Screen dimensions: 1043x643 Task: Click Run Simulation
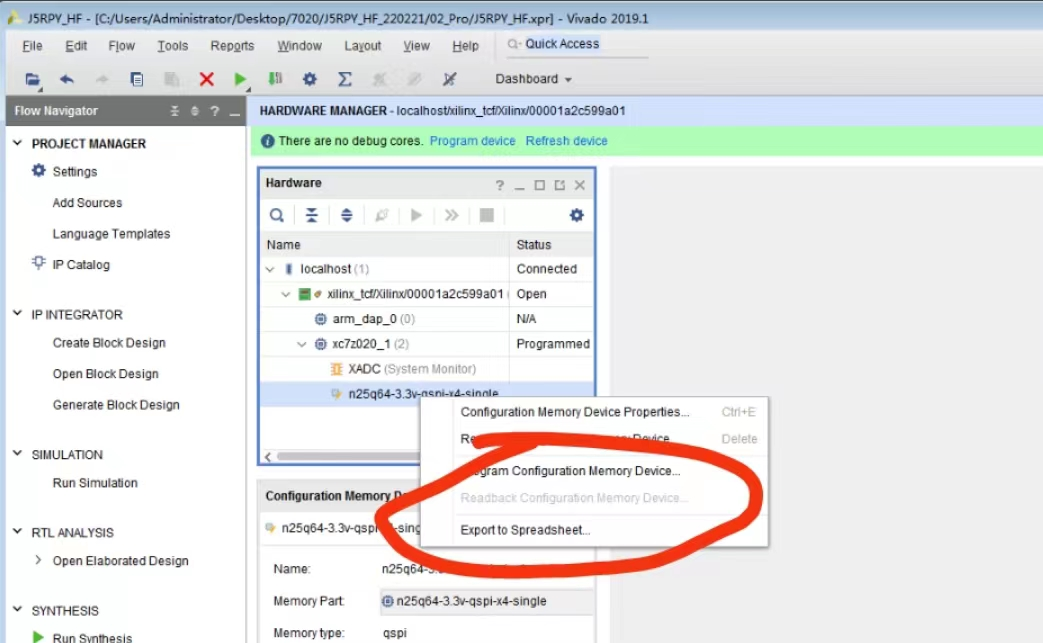tap(95, 483)
